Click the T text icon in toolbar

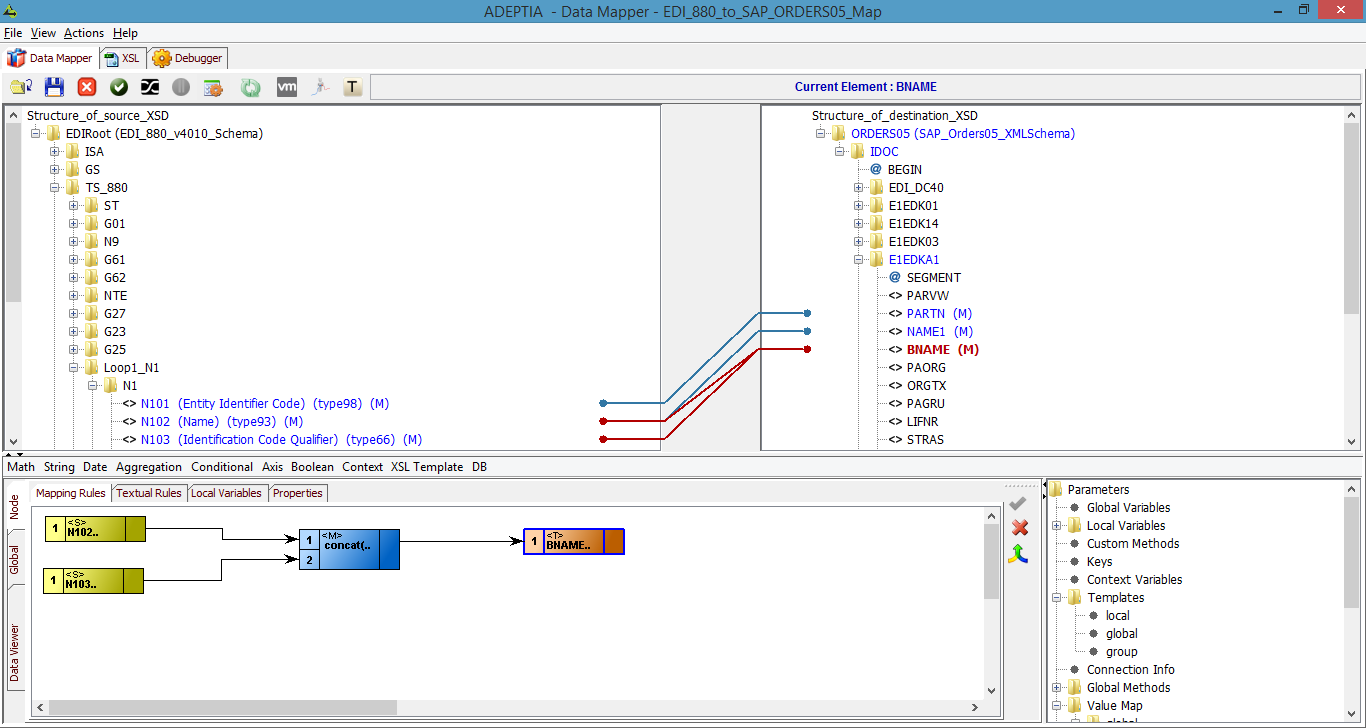coord(352,87)
